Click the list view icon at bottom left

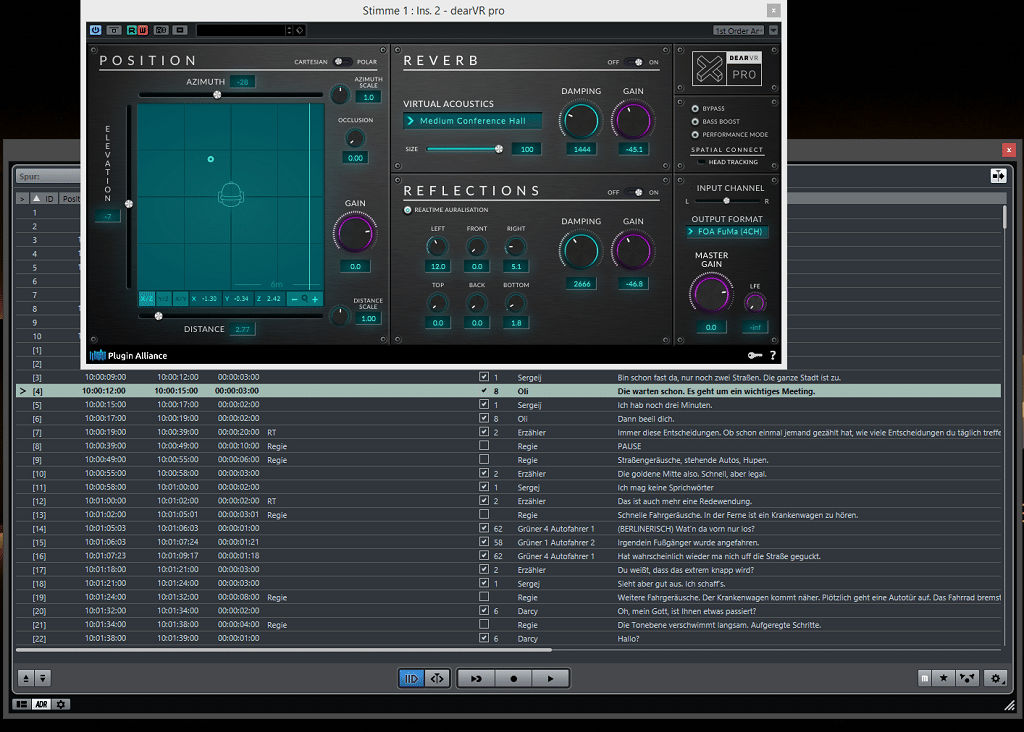pos(22,704)
